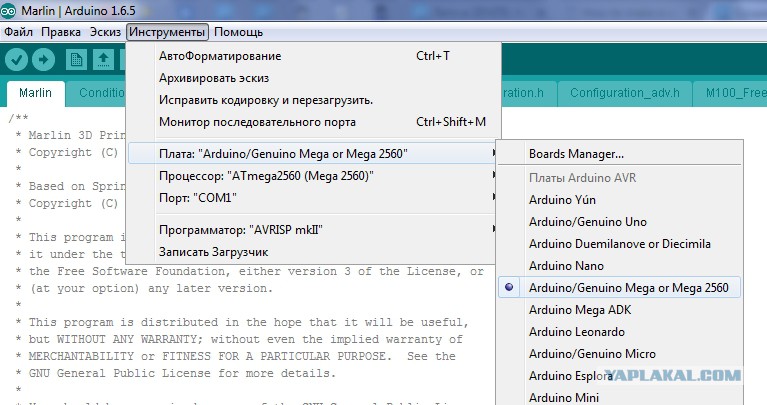Image resolution: width=767 pixels, height=405 pixels.
Task: Switch to the M100_Free tab
Action: (x=731, y=93)
